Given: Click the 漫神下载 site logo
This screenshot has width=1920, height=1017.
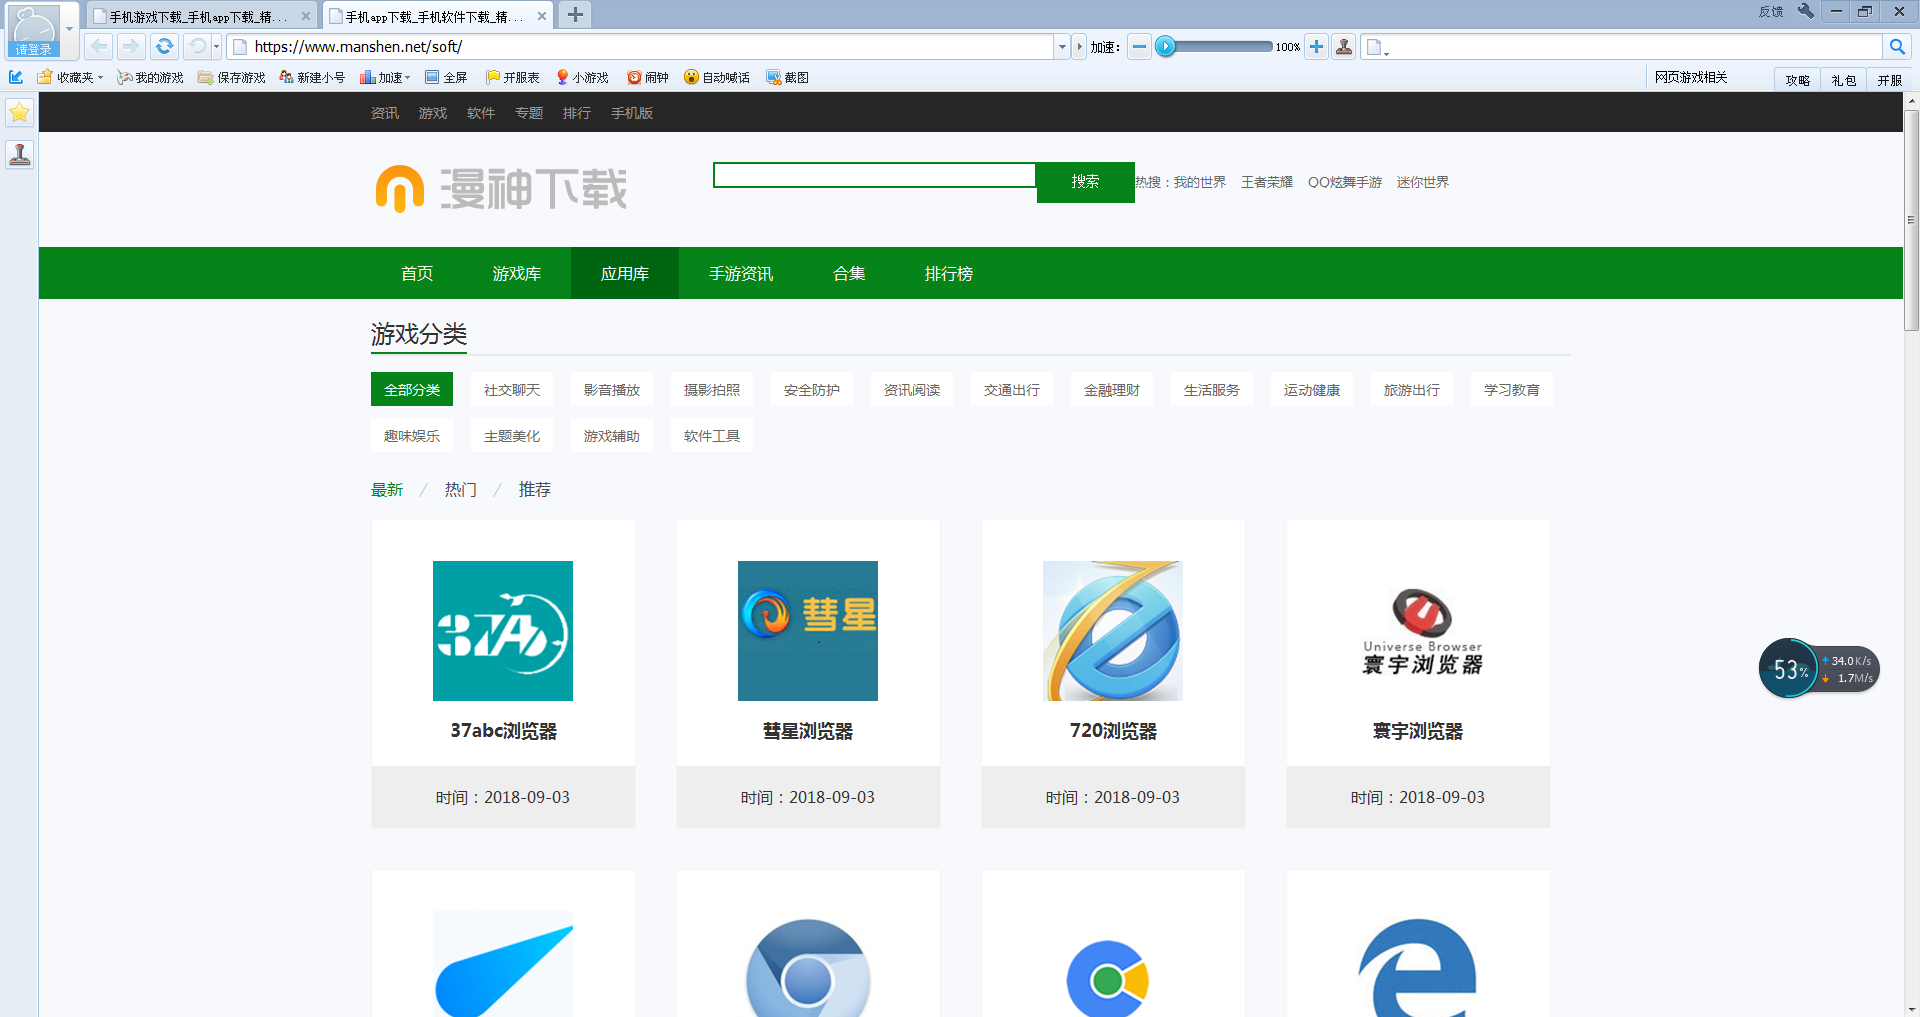Looking at the screenshot, I should pos(501,188).
